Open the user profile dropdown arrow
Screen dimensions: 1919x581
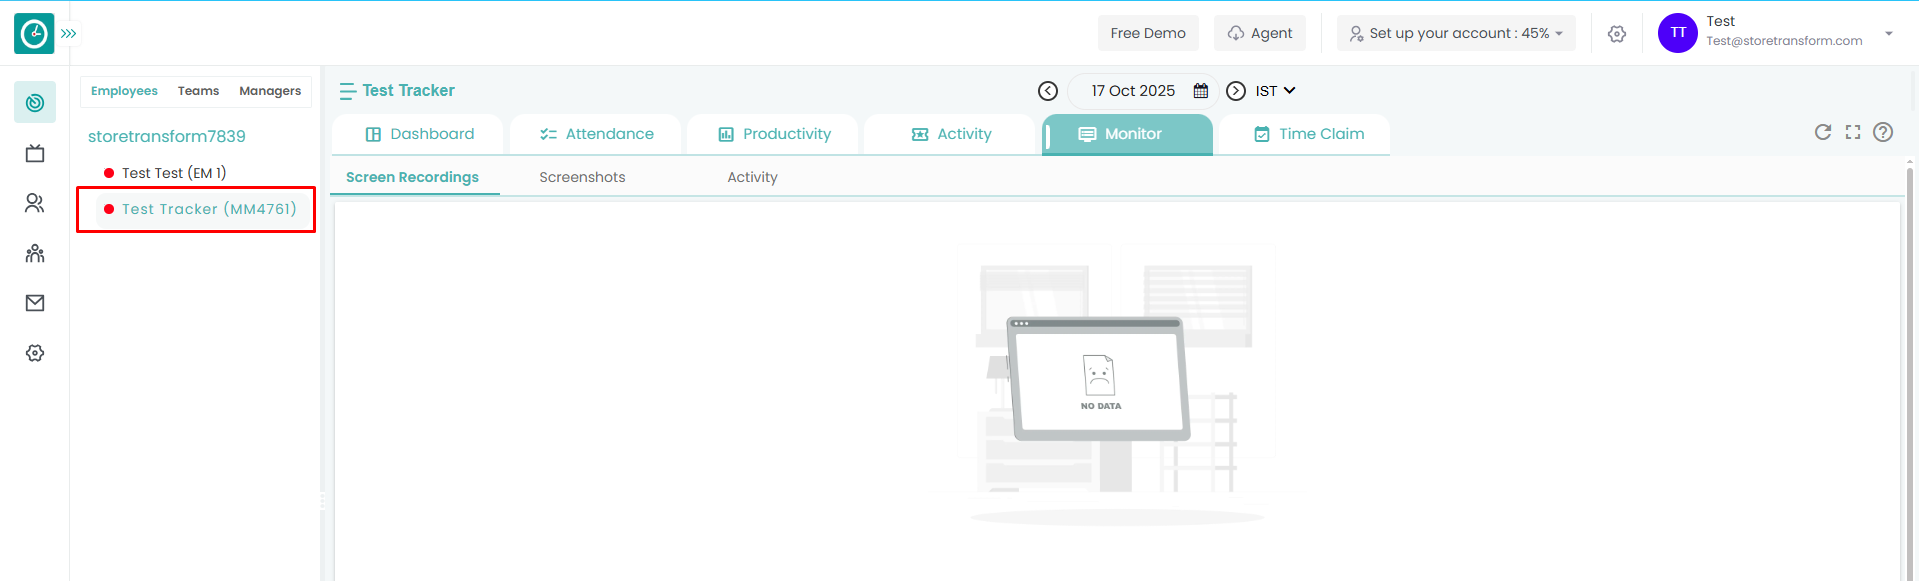coord(1889,33)
